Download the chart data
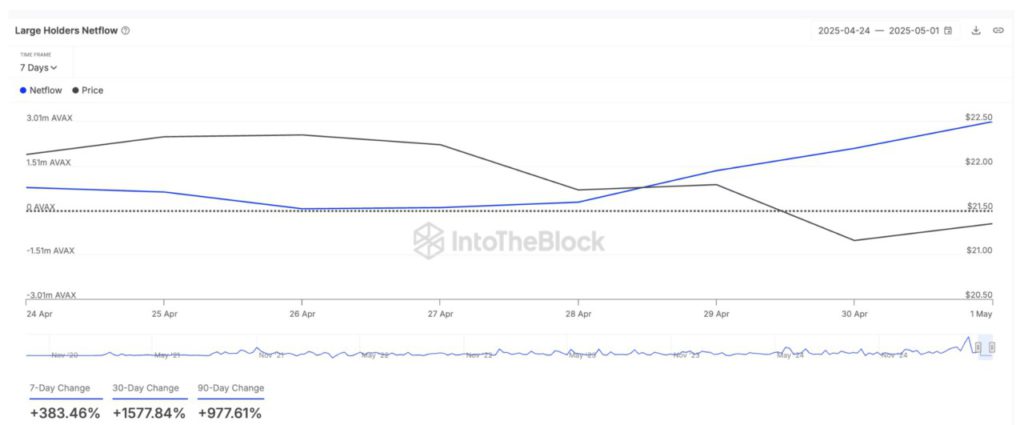Screen dimensions: 1024x425 point(976,31)
